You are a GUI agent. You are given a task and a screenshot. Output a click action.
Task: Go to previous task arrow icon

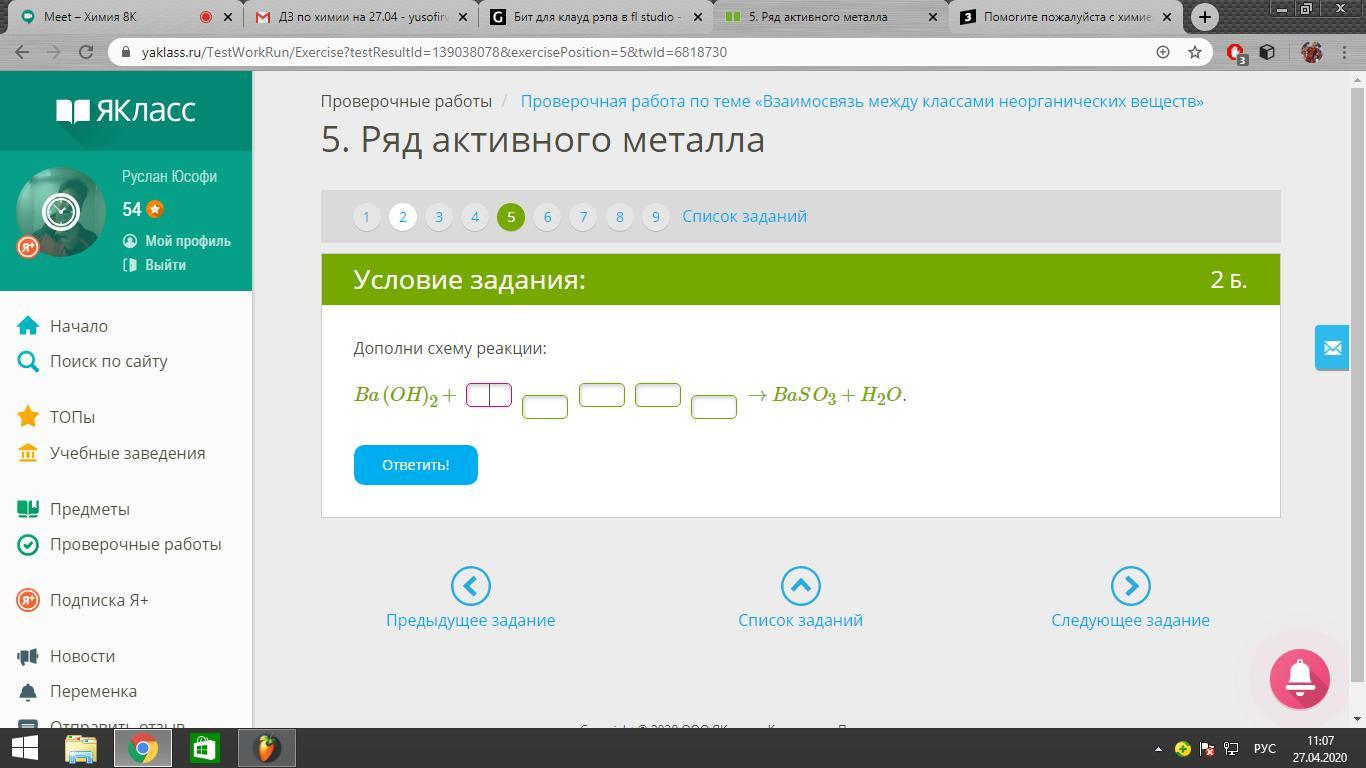(470, 586)
